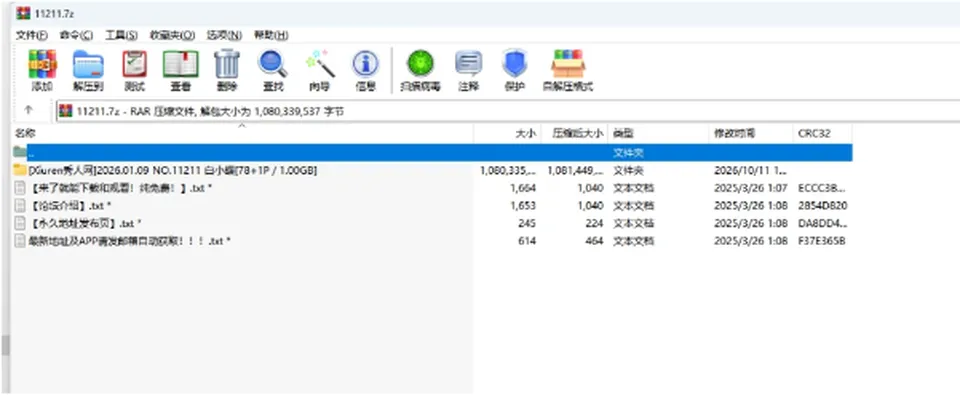Click file icon of 1,664-byte txt row
The height and width of the screenshot is (395, 960).
coord(20,187)
